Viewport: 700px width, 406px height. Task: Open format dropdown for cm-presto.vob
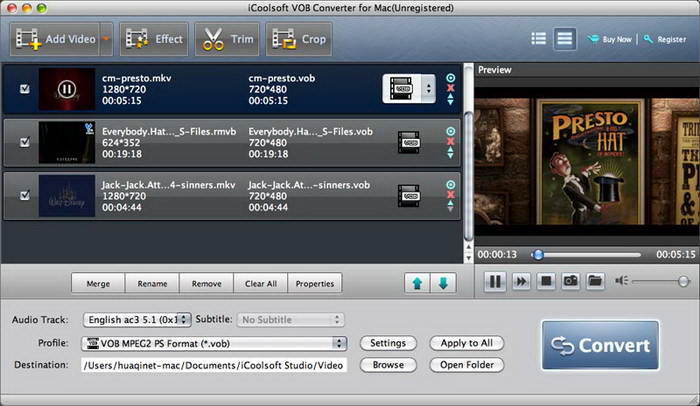pos(408,88)
